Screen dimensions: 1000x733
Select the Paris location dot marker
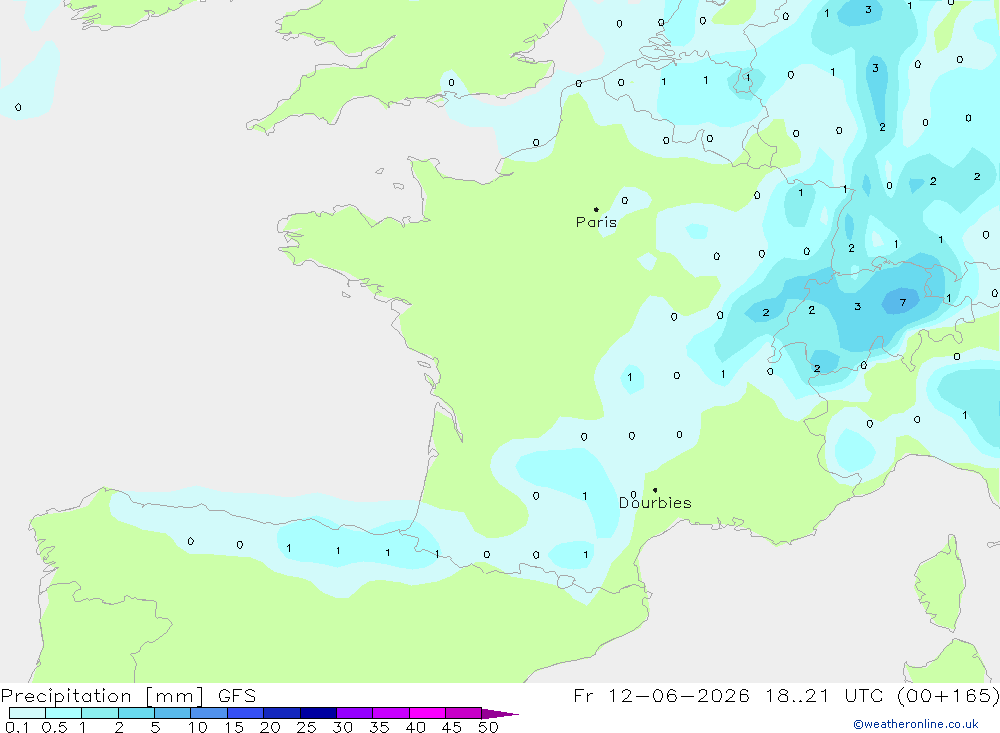coord(596,209)
